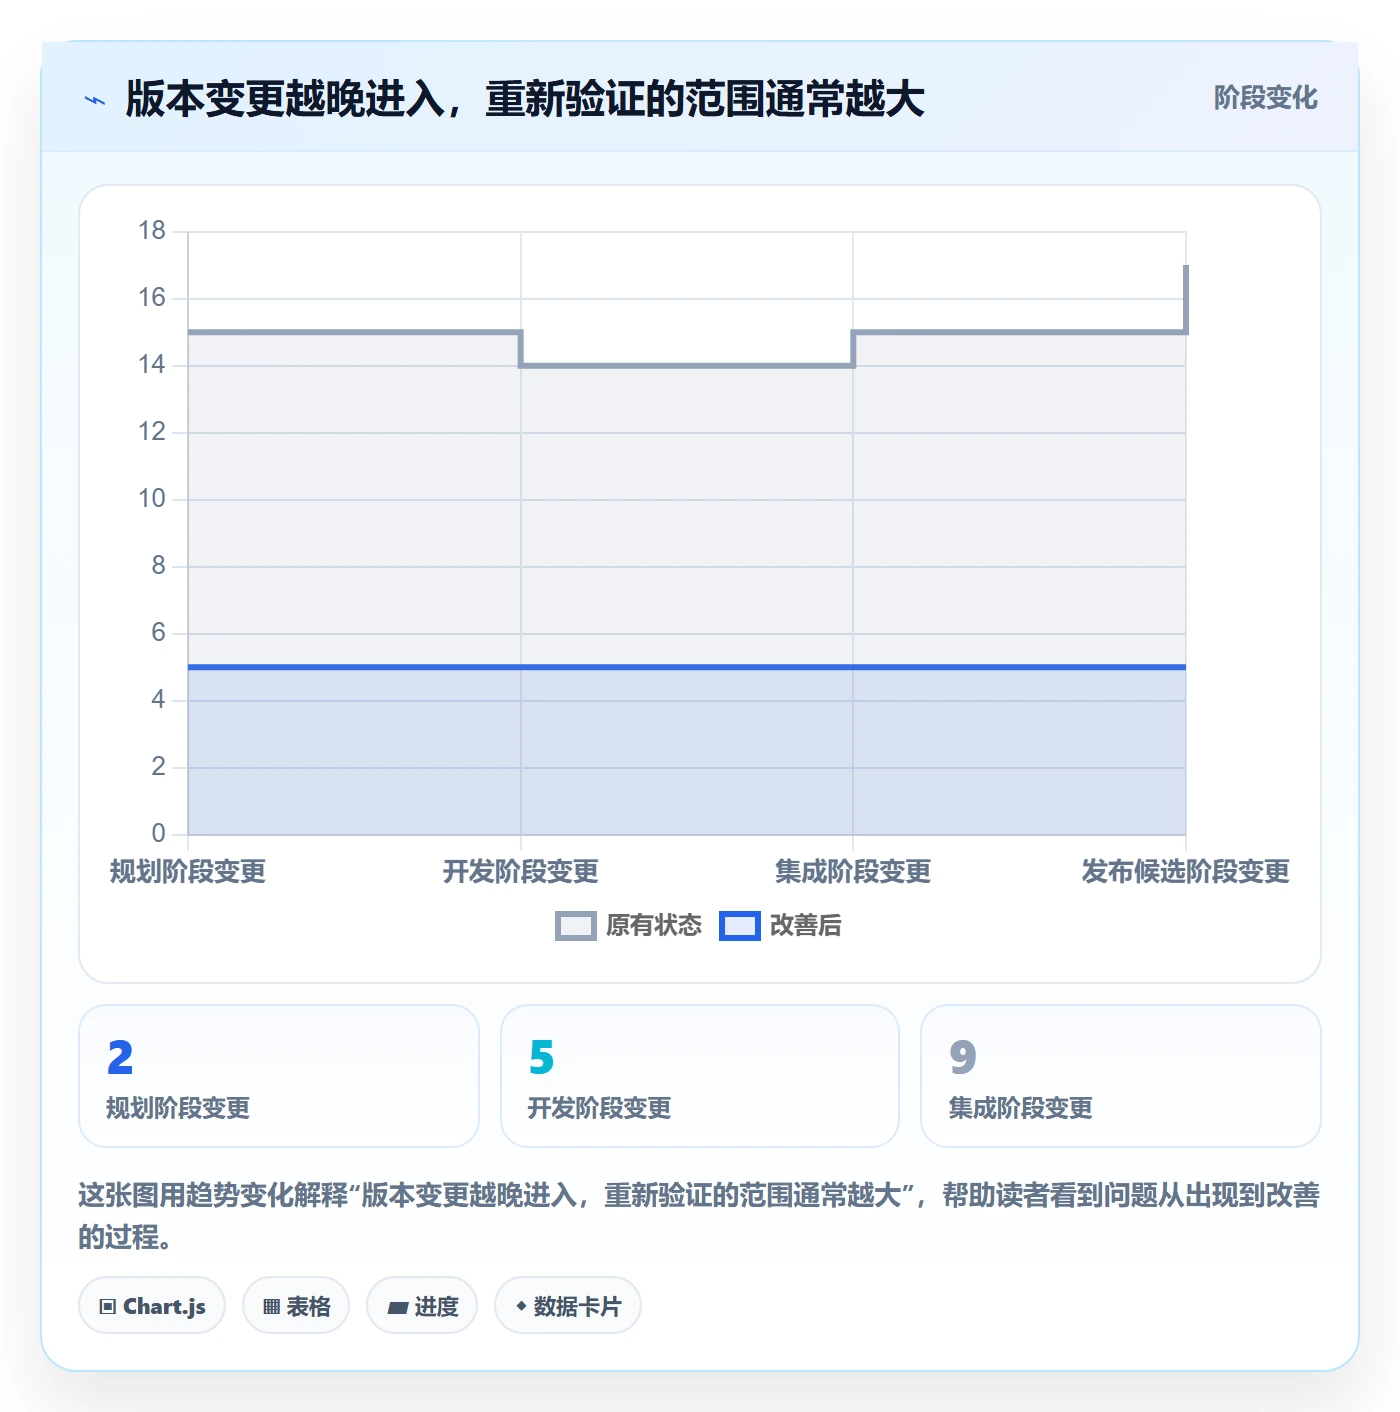Click the x-axis label 发布候选阶段变更
The height and width of the screenshot is (1412, 1400).
[x=1186, y=872]
